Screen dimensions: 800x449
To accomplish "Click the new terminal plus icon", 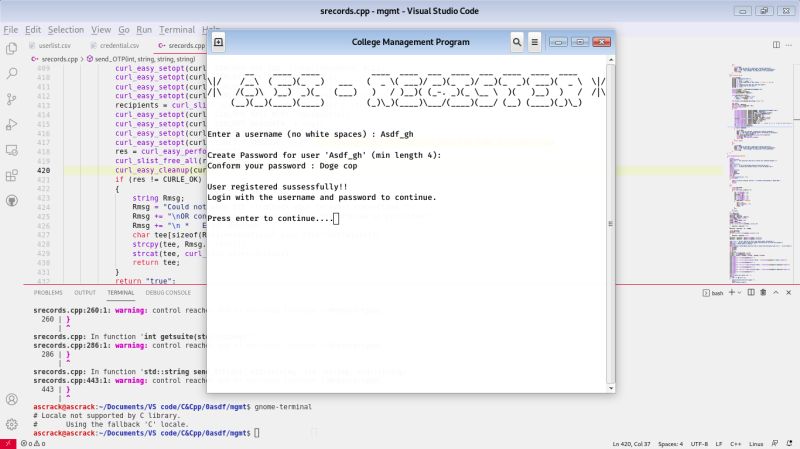I will (732, 292).
